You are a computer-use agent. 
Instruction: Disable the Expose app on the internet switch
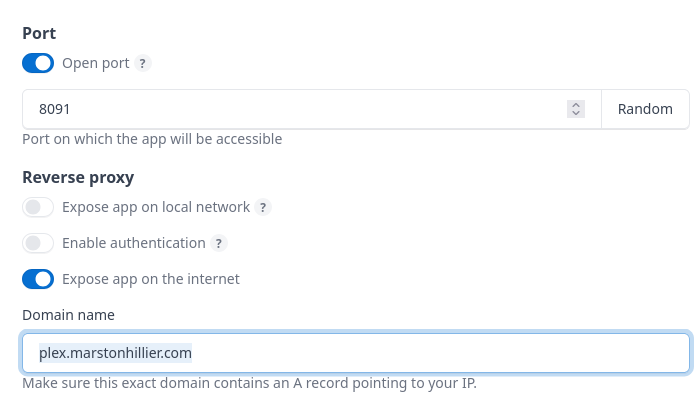point(38,279)
